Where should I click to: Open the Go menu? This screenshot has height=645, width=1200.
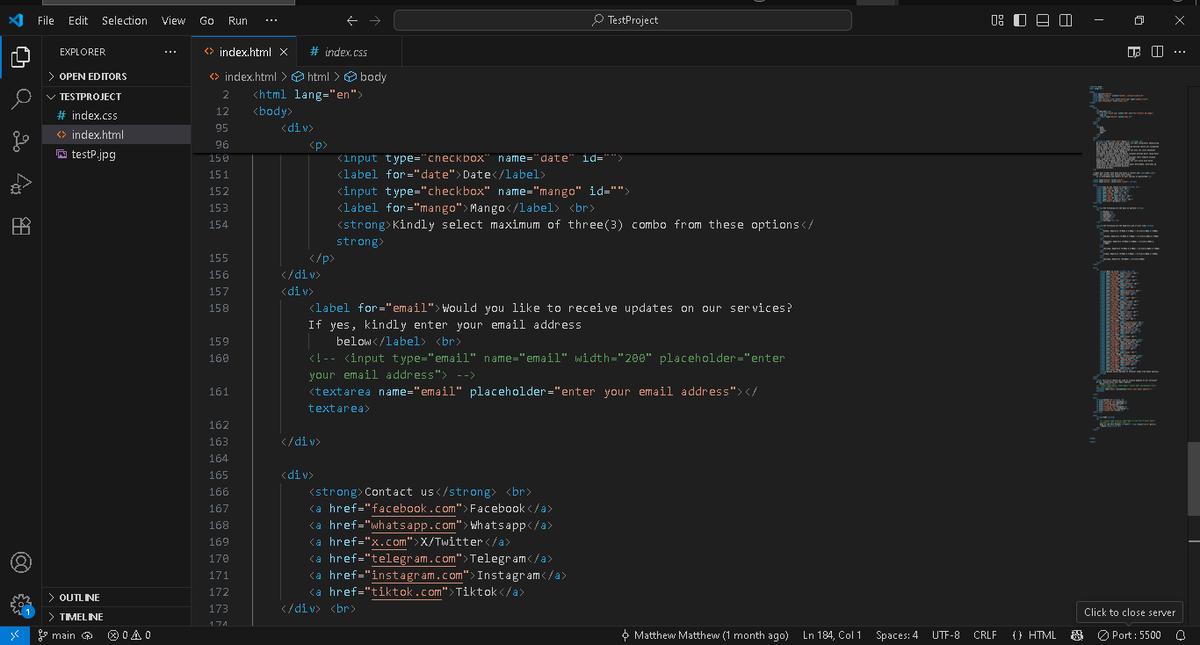click(x=207, y=20)
